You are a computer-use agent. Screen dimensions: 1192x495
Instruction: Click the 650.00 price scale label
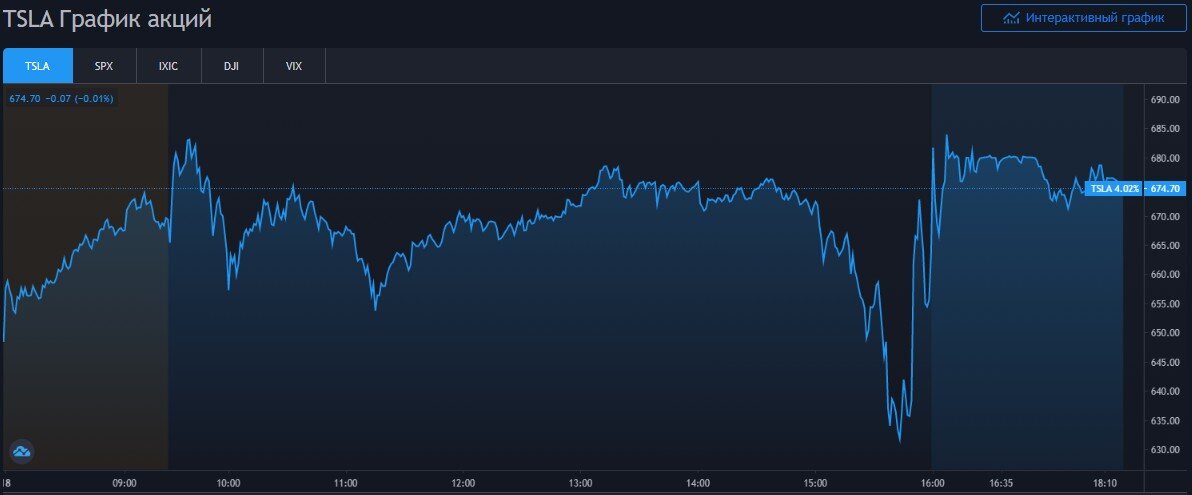[x=1166, y=333]
